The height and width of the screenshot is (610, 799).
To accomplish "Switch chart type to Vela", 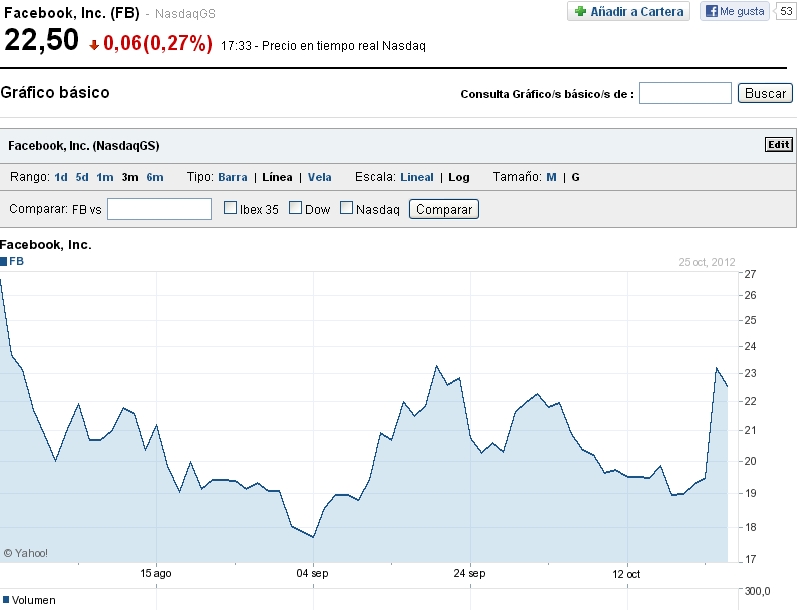I will point(319,177).
